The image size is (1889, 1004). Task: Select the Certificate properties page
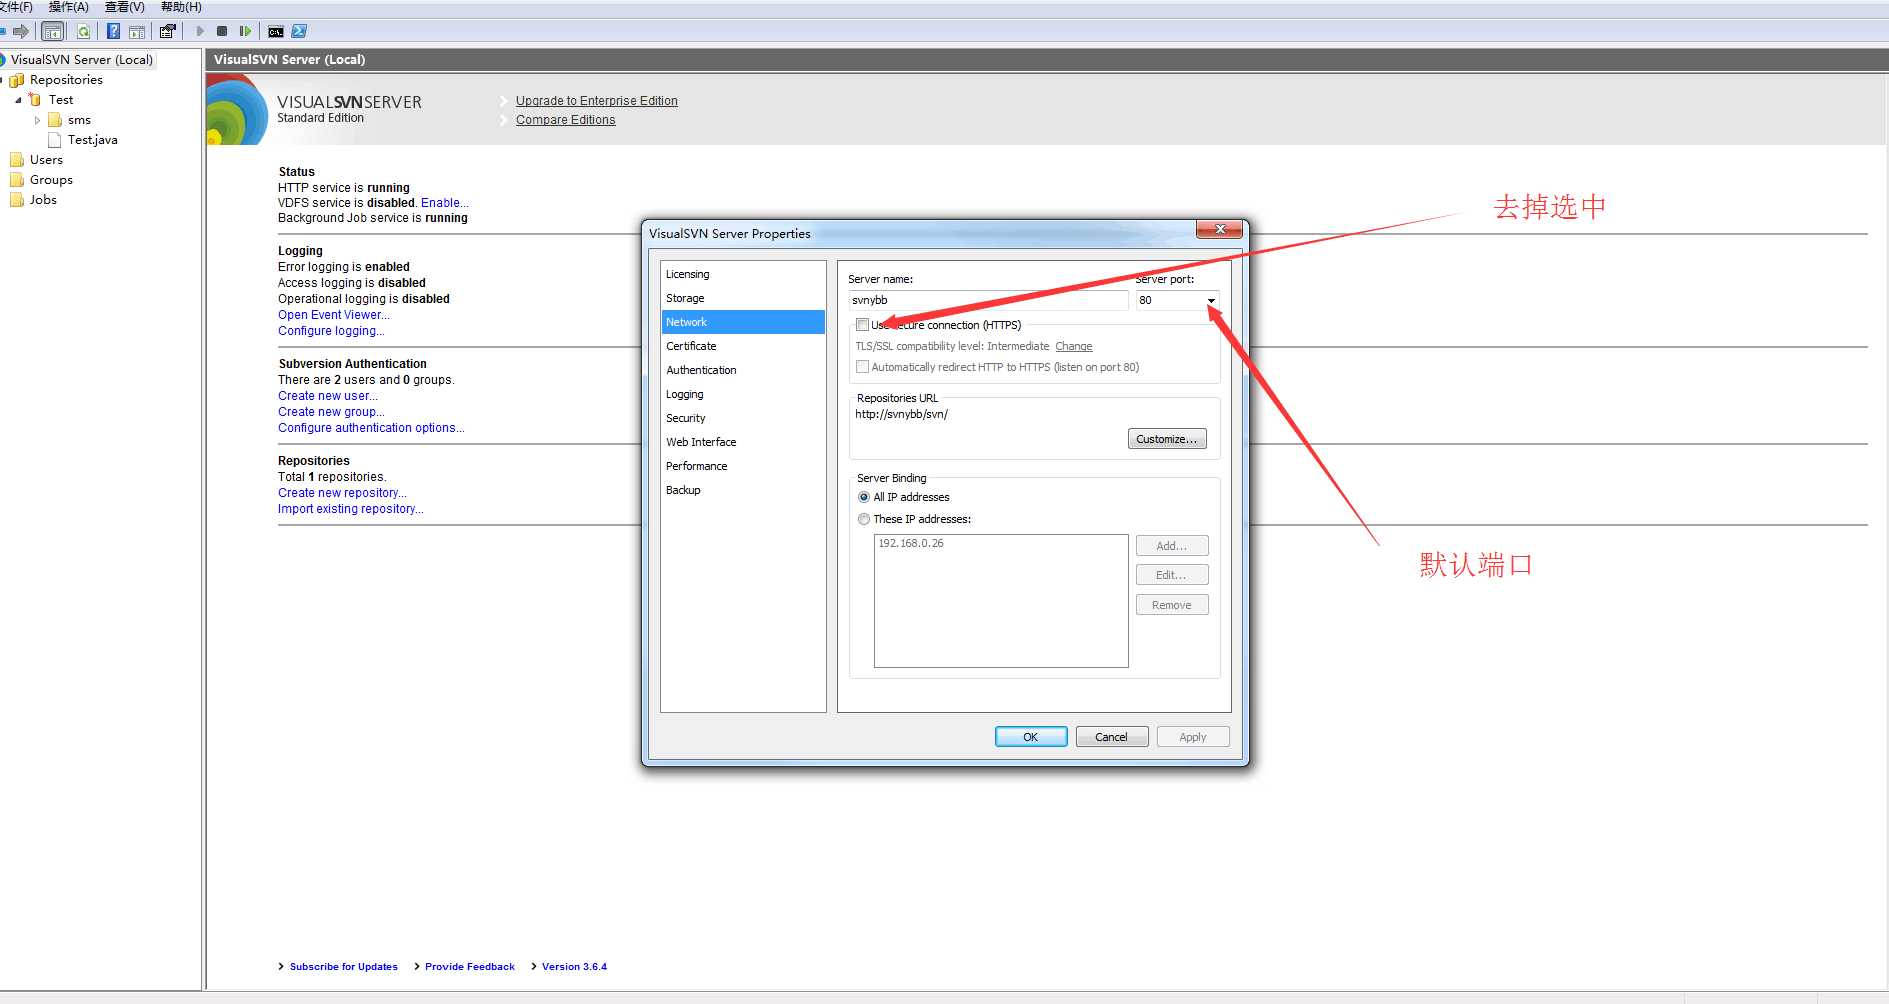click(743, 346)
